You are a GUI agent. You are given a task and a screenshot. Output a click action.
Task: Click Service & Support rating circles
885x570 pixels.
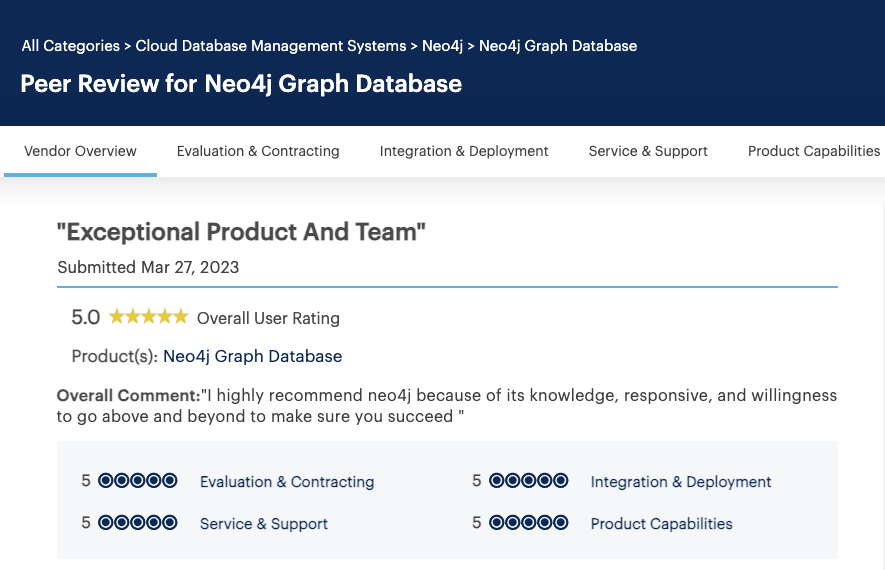138,523
